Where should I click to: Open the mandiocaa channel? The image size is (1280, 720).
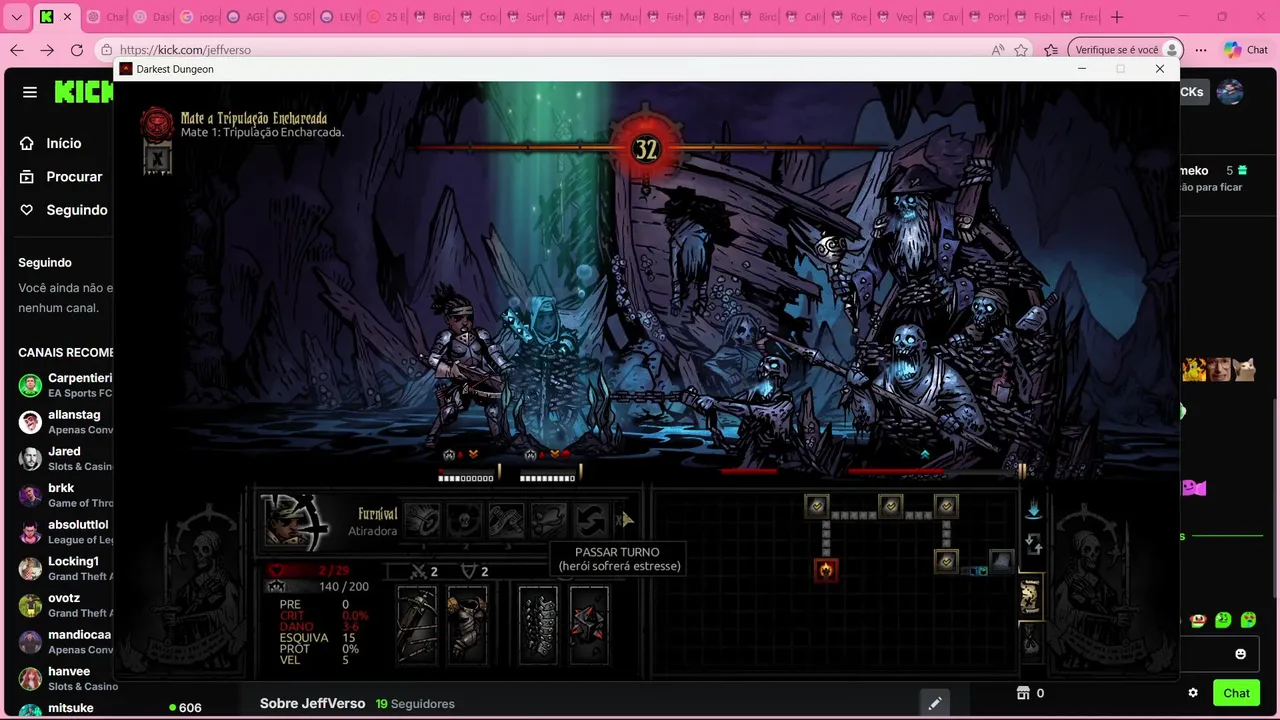coord(64,641)
